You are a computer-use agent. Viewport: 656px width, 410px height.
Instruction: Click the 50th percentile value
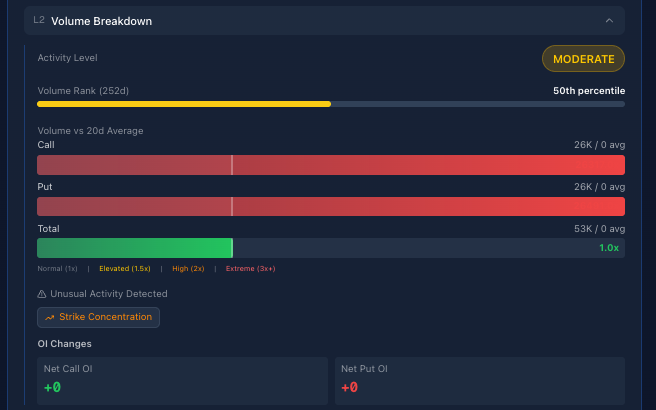tap(588, 91)
